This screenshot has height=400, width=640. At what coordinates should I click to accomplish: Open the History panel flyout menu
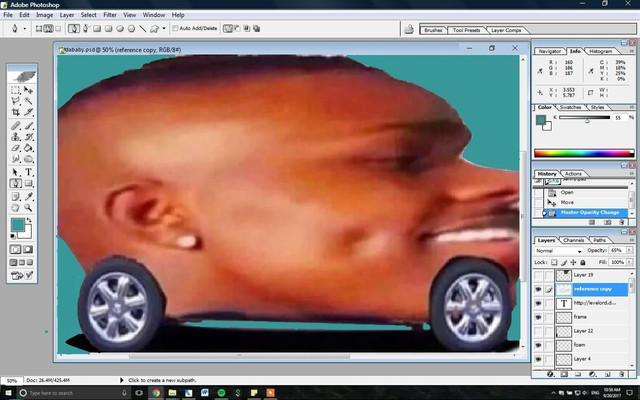click(631, 174)
